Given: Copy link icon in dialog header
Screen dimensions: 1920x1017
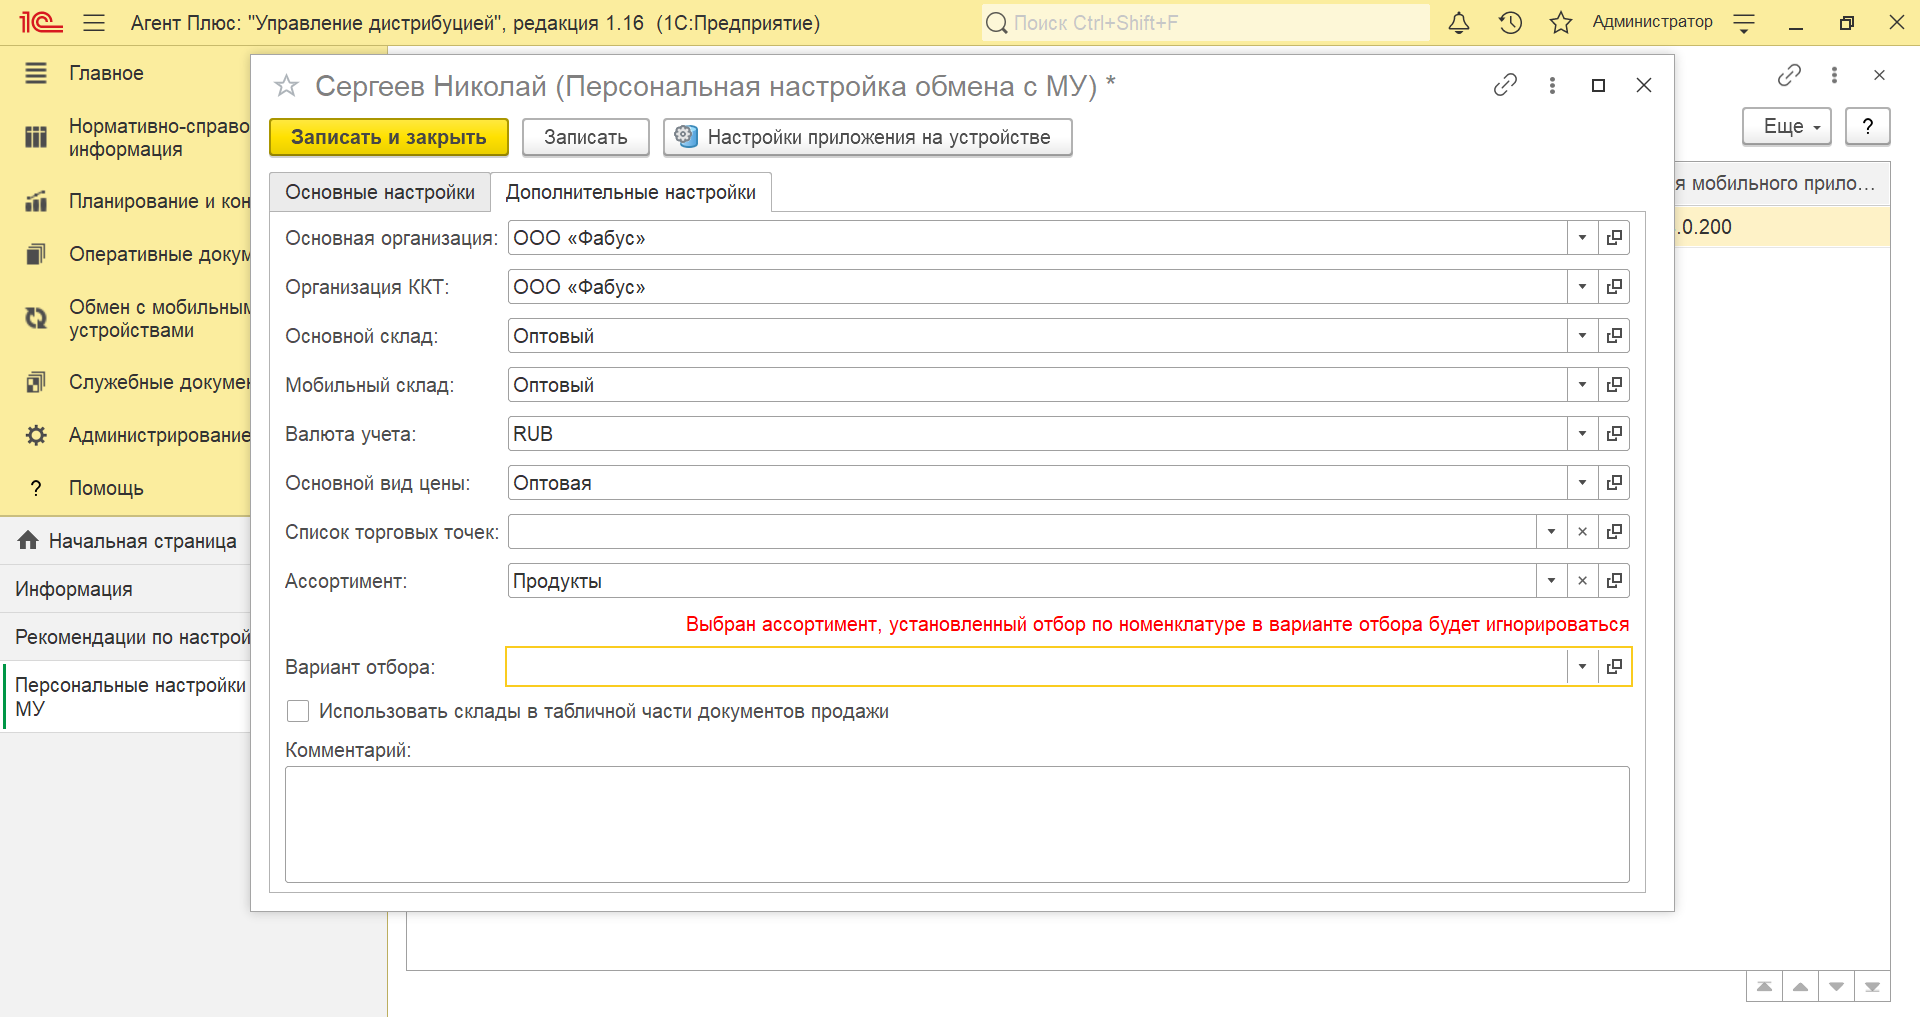Looking at the screenshot, I should [1505, 85].
